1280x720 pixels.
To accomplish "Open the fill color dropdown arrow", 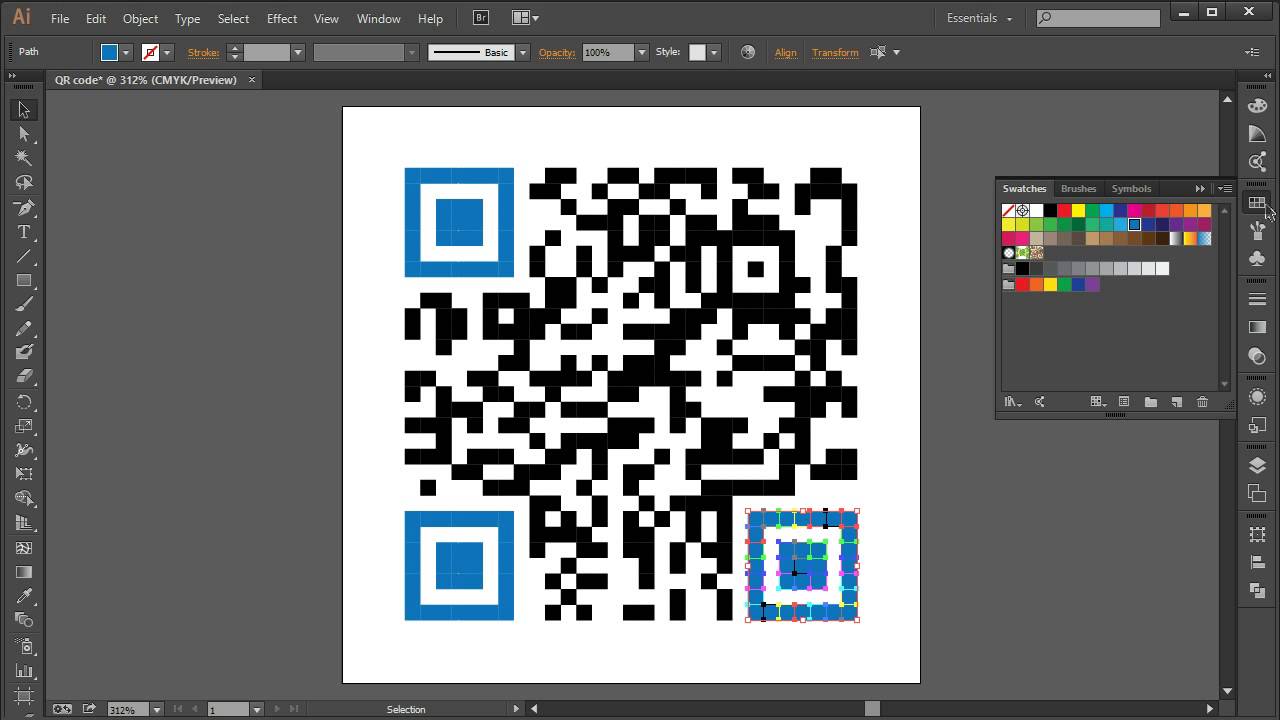I will click(x=126, y=52).
